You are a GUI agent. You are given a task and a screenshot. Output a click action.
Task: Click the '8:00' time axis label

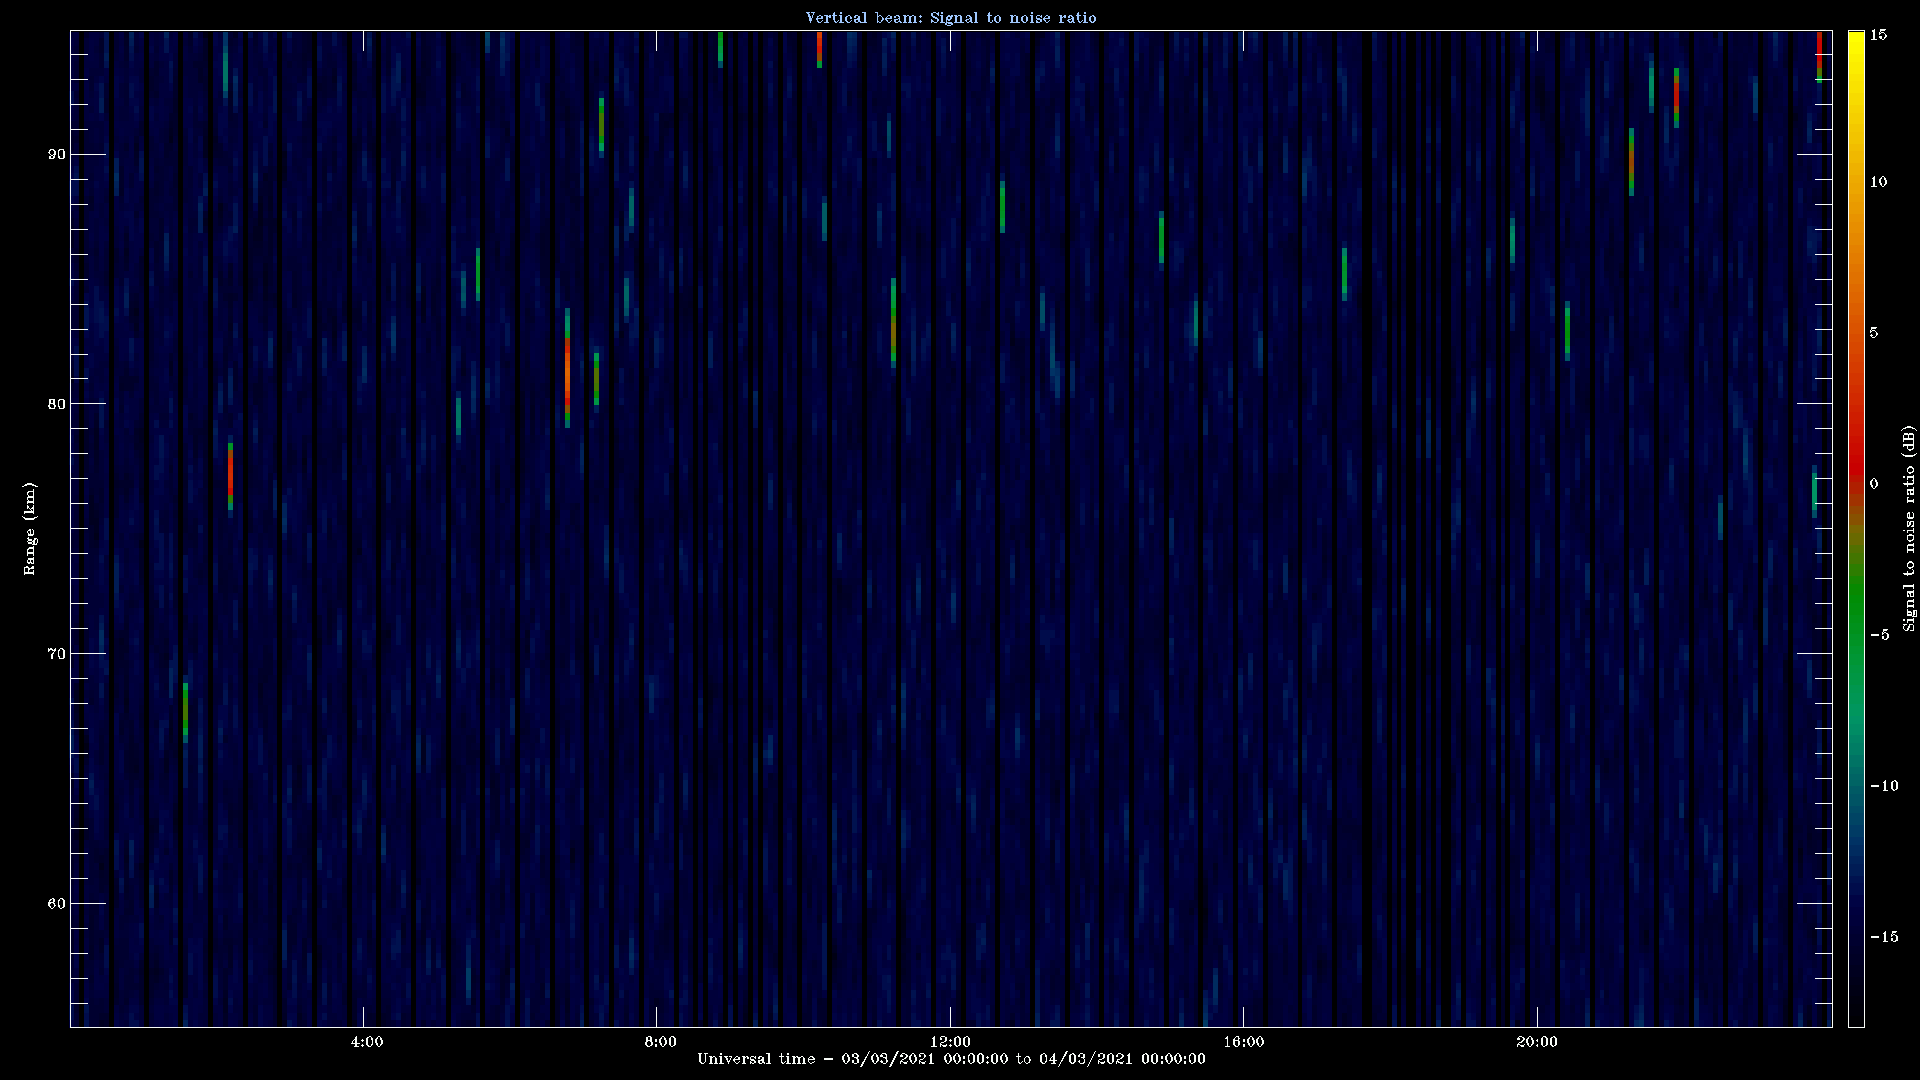660,1042
